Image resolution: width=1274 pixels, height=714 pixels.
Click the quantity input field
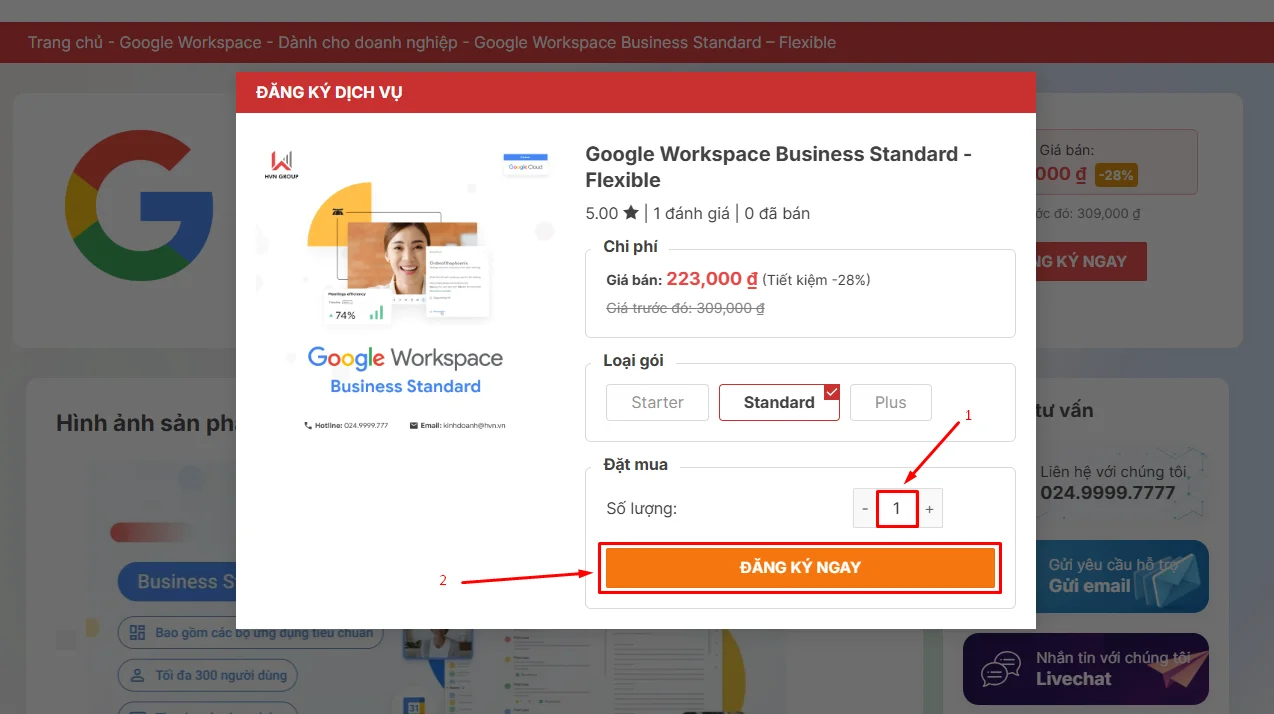(x=897, y=509)
